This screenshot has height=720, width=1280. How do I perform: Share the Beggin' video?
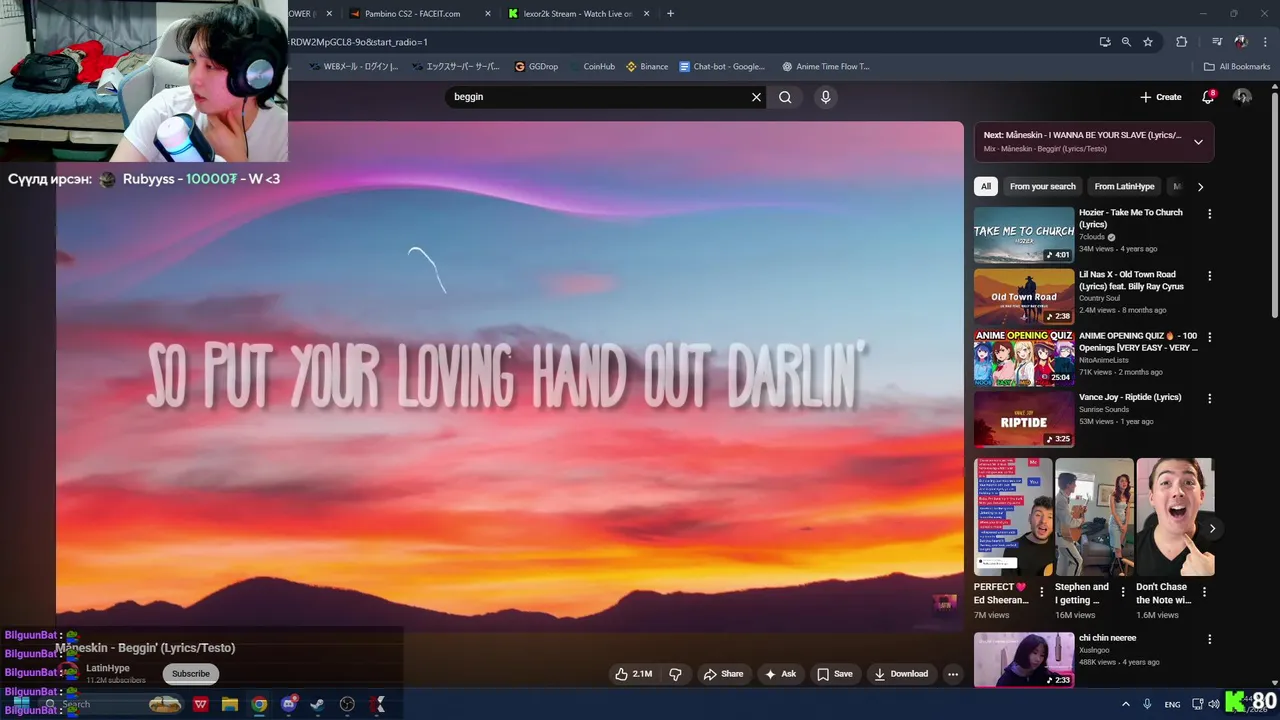[x=723, y=674]
